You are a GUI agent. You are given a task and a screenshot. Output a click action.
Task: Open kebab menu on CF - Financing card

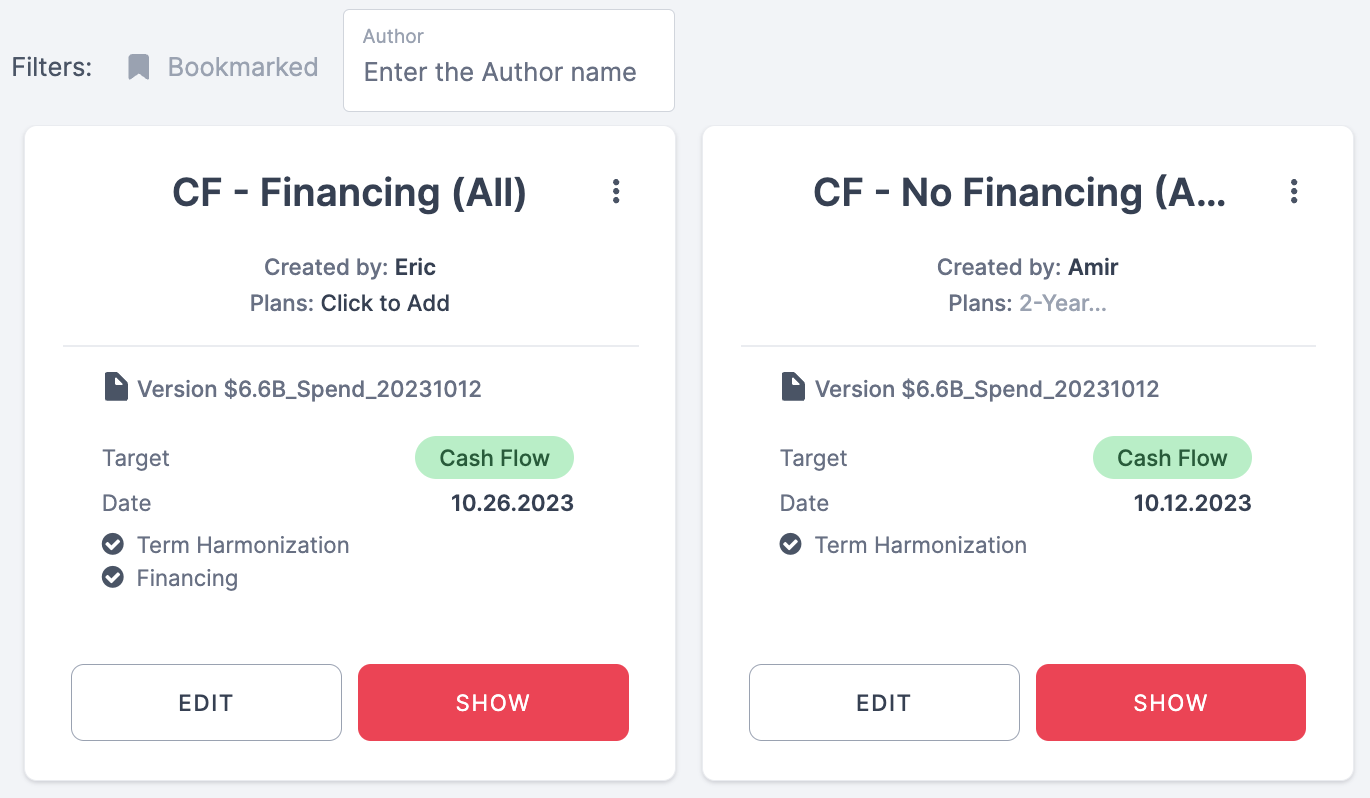616,191
